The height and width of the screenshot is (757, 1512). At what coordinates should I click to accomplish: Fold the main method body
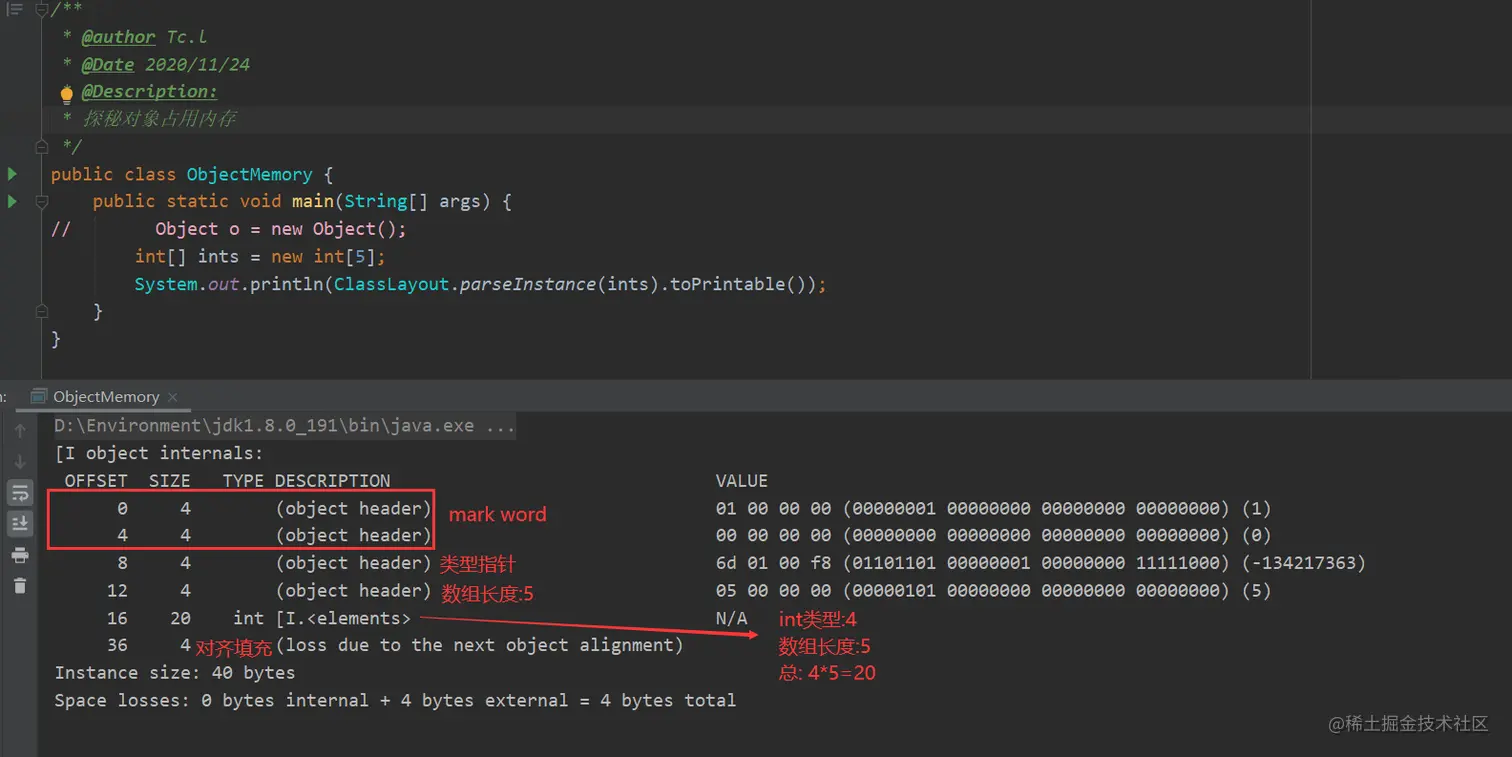click(42, 201)
